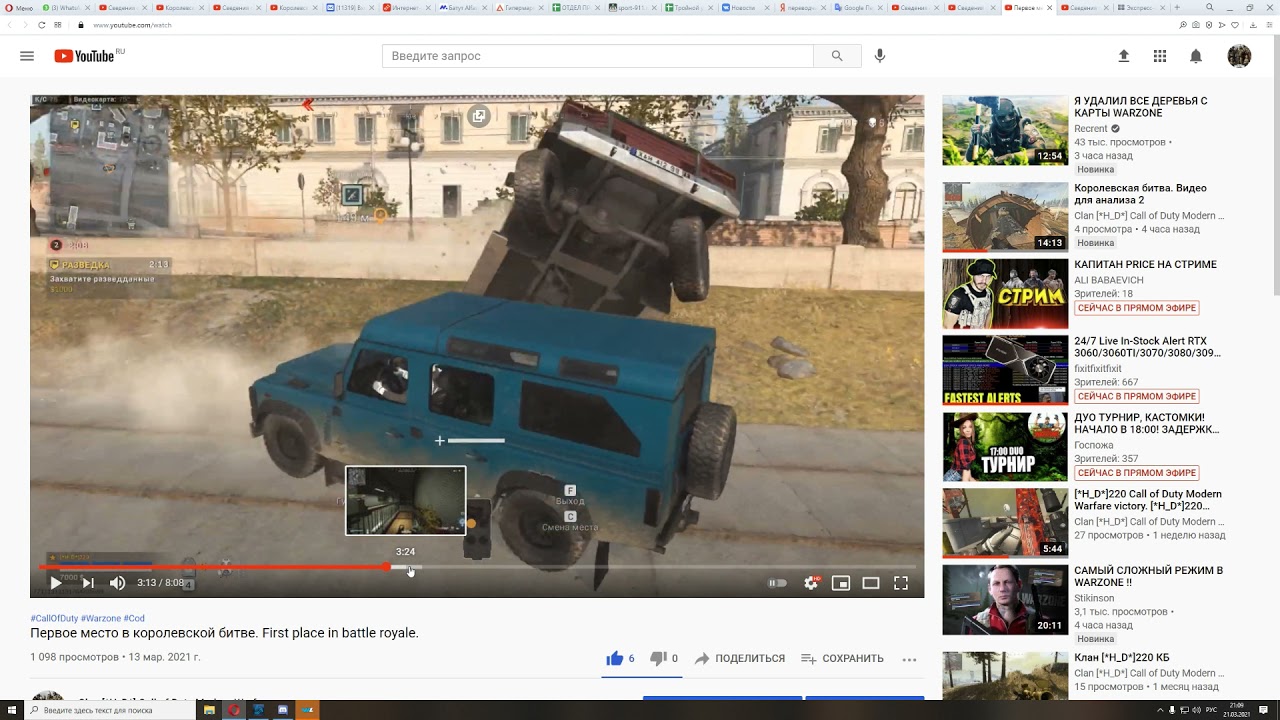Click the СОХРАНИТЬ save button
Image resolution: width=1280 pixels, height=720 pixels.
coord(842,658)
